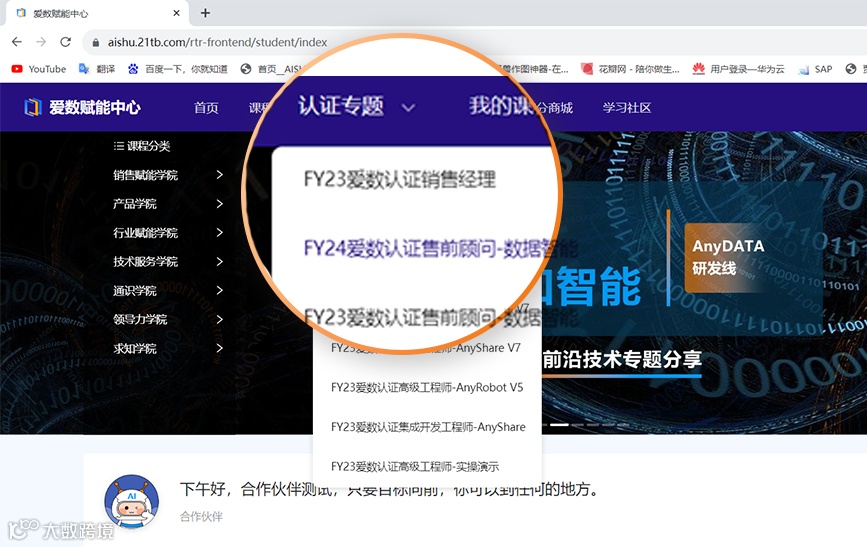The width and height of the screenshot is (867, 547).
Task: Select the 领导力学院 category
Action: (140, 319)
